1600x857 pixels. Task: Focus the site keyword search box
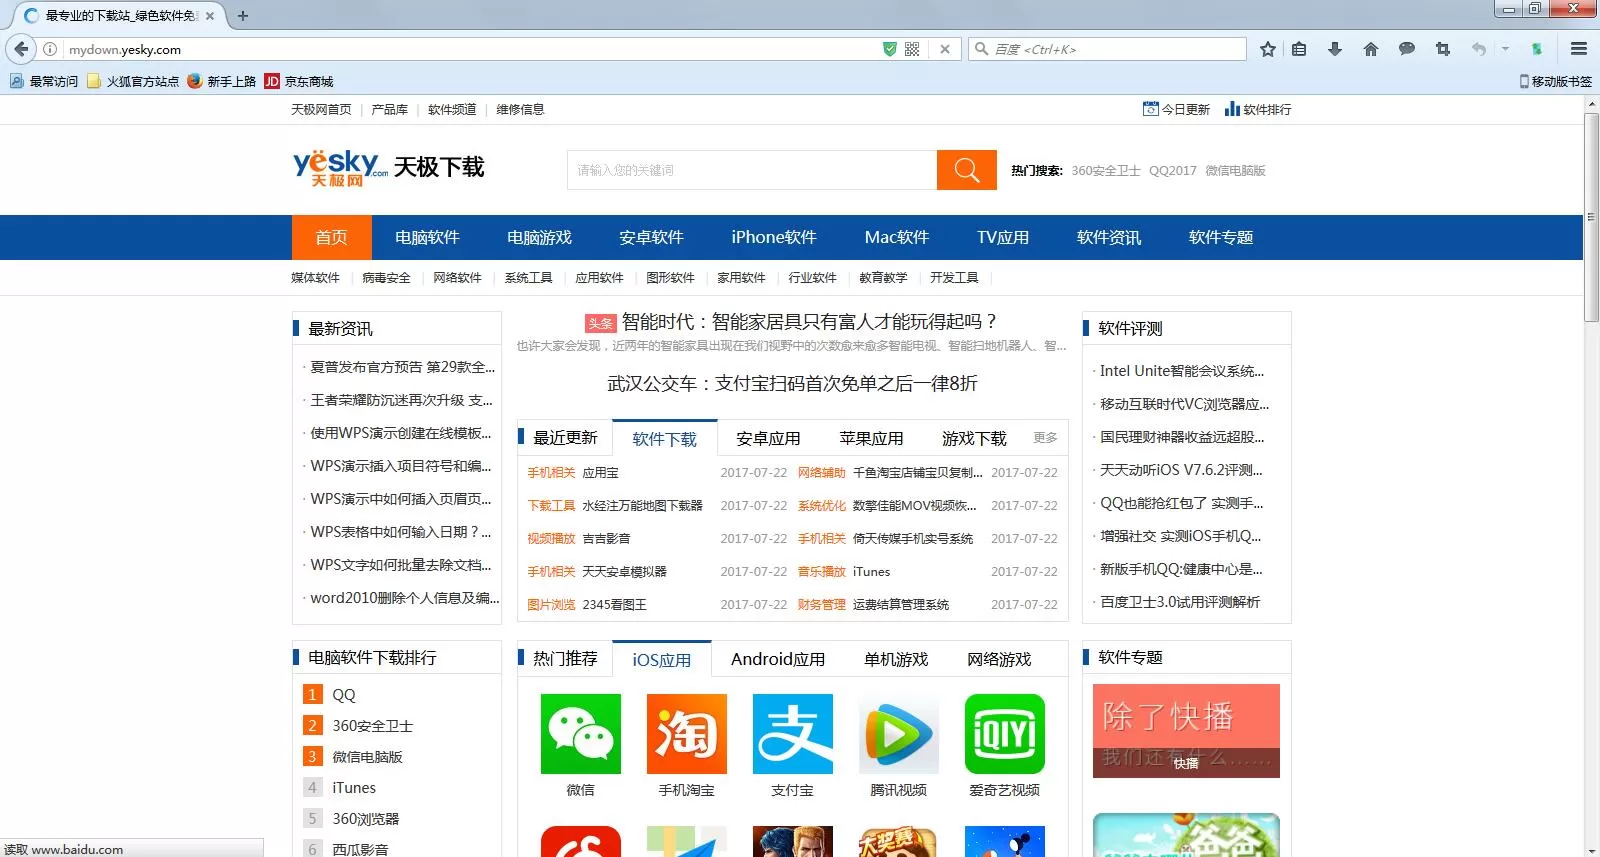(752, 170)
